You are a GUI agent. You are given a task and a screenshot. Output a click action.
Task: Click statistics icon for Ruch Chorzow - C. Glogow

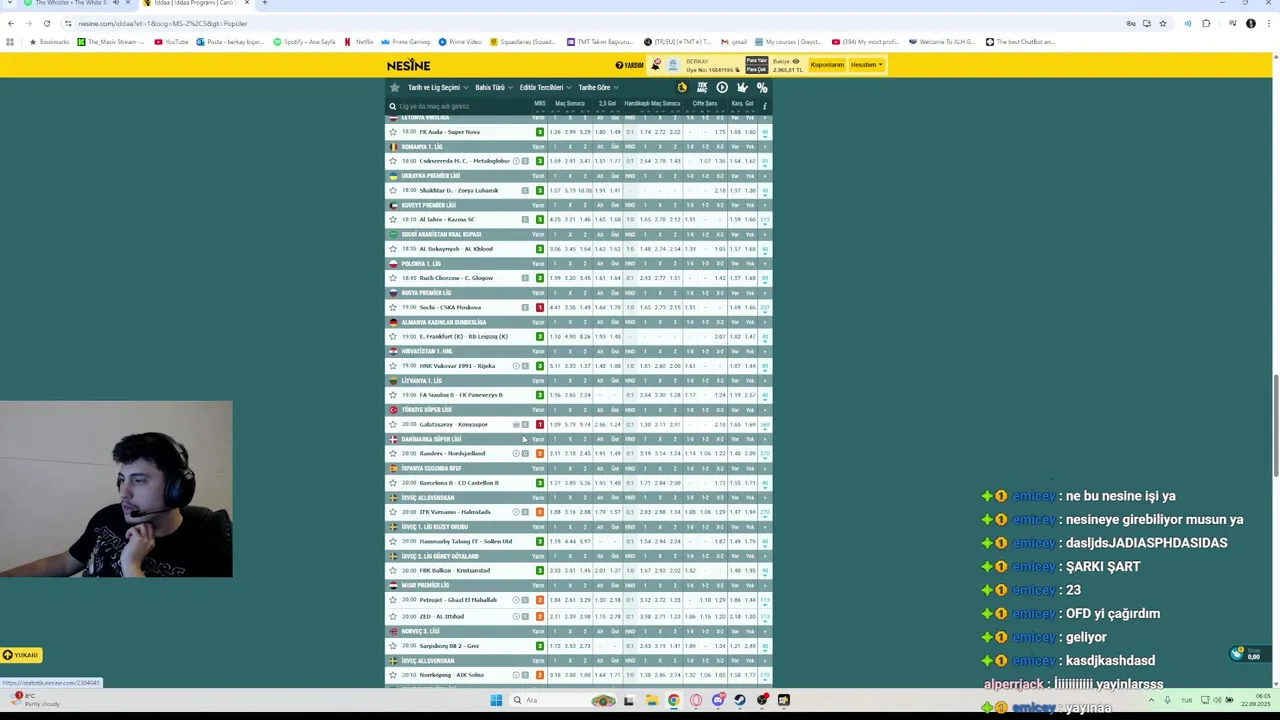(525, 278)
